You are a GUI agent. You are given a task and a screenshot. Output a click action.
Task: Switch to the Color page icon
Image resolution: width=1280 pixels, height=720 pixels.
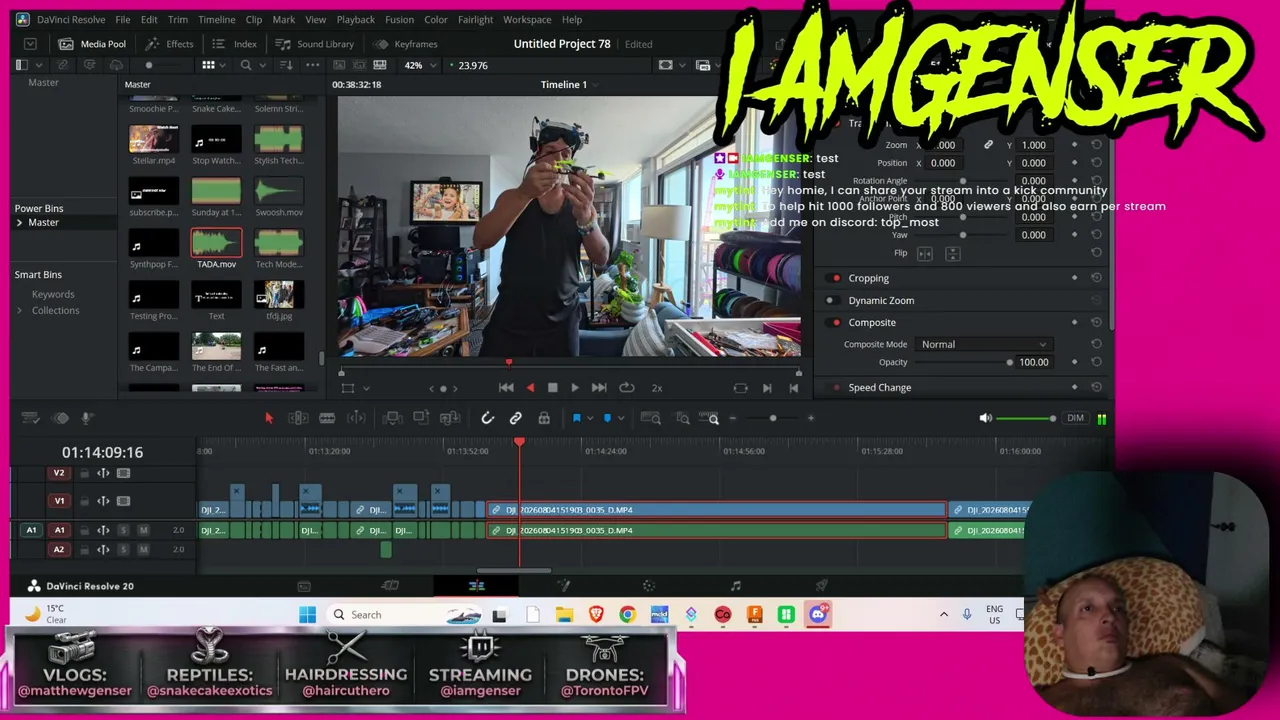click(648, 586)
